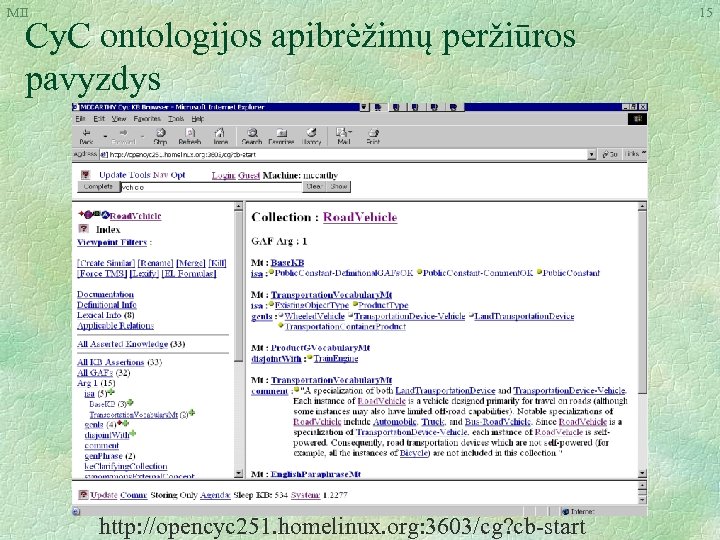Click the [Rename] link
The width and height of the screenshot is (720, 540).
pos(155,263)
